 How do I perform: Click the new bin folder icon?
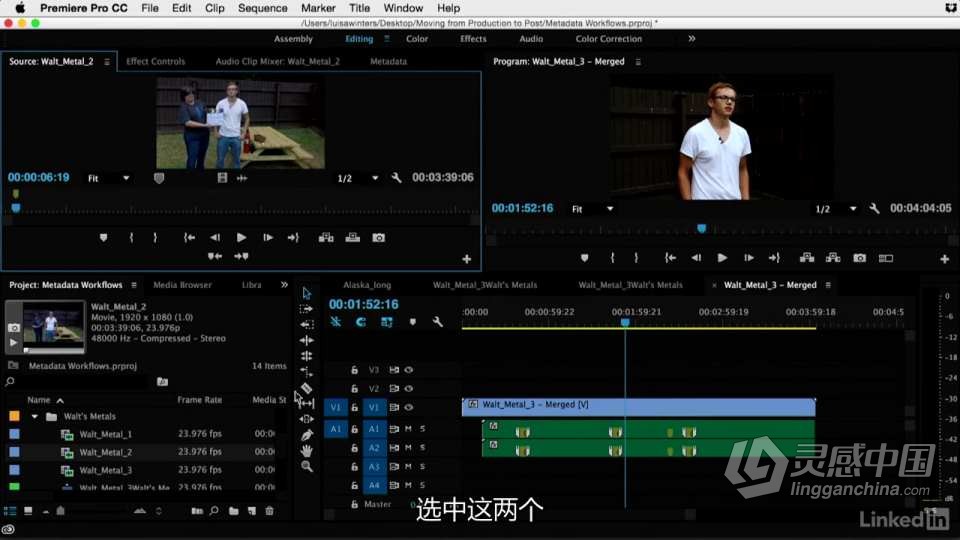tap(234, 511)
